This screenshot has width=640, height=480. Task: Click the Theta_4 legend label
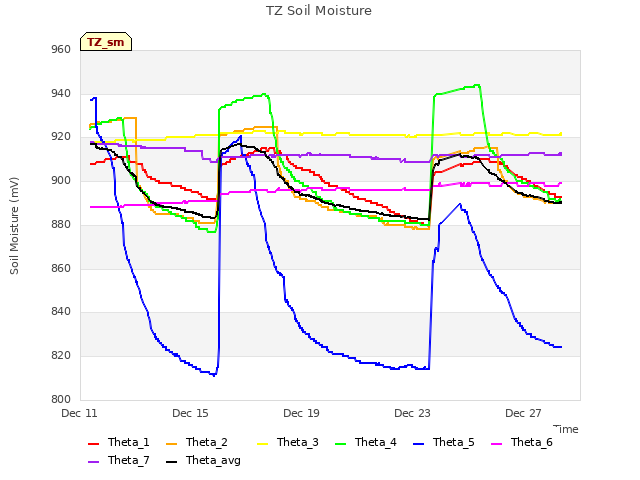click(x=376, y=442)
